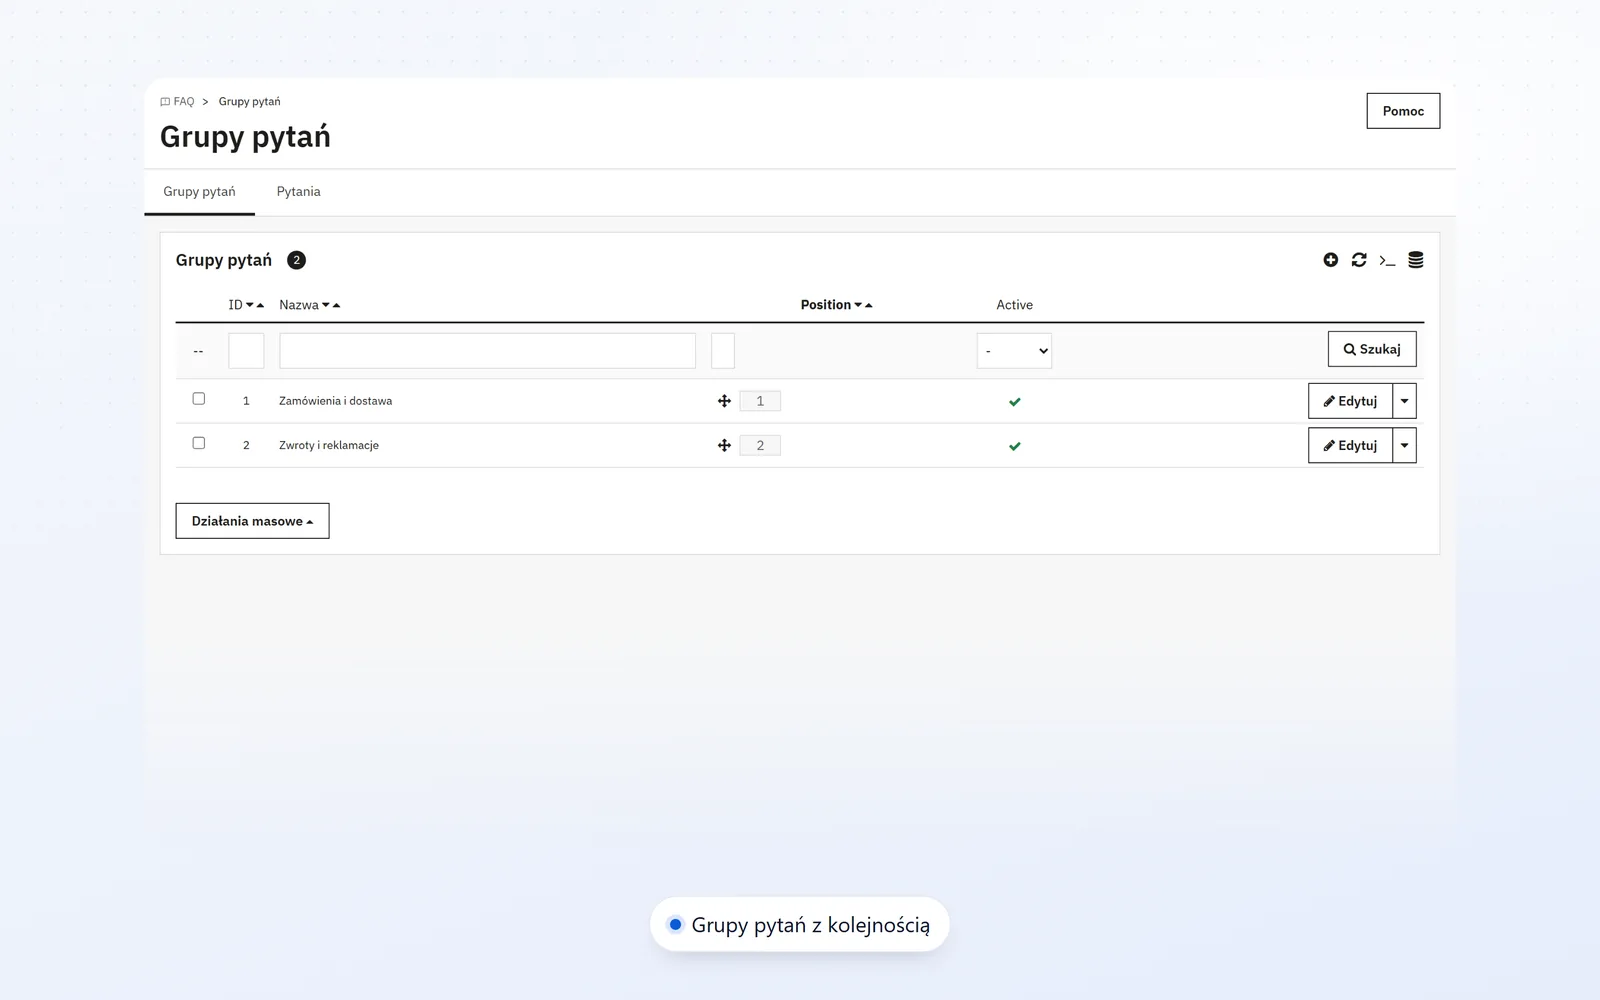Open the Active filter dropdown
Viewport: 1600px width, 1000px height.
(1014, 351)
